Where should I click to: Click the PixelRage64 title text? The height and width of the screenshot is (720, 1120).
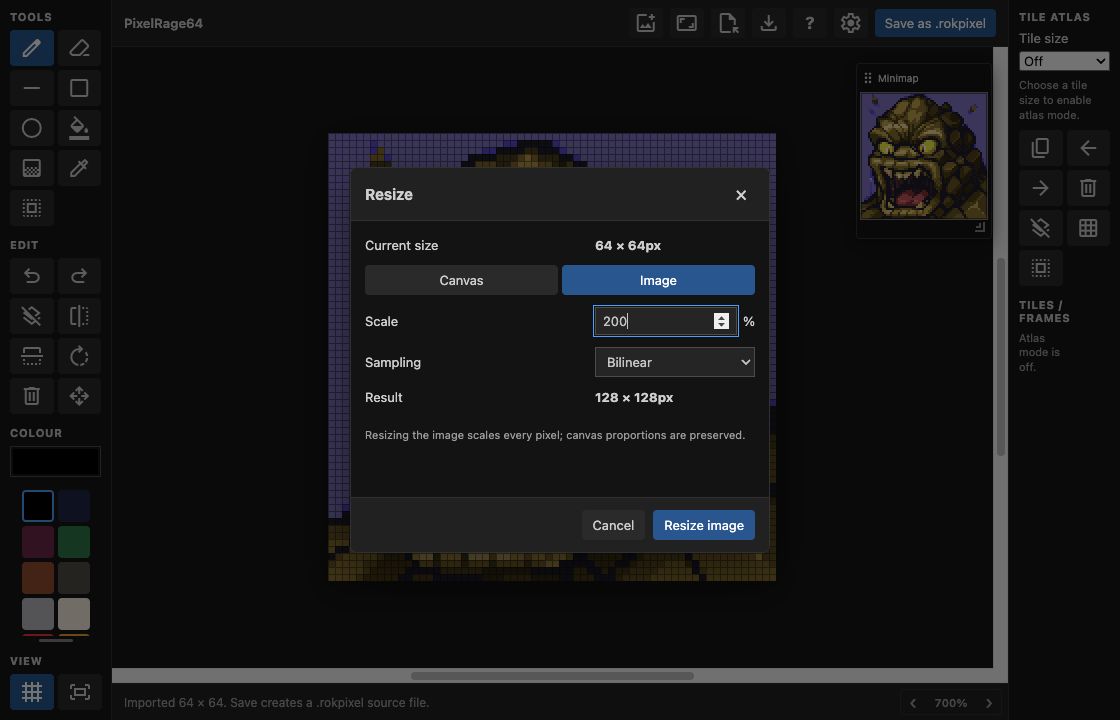point(164,23)
